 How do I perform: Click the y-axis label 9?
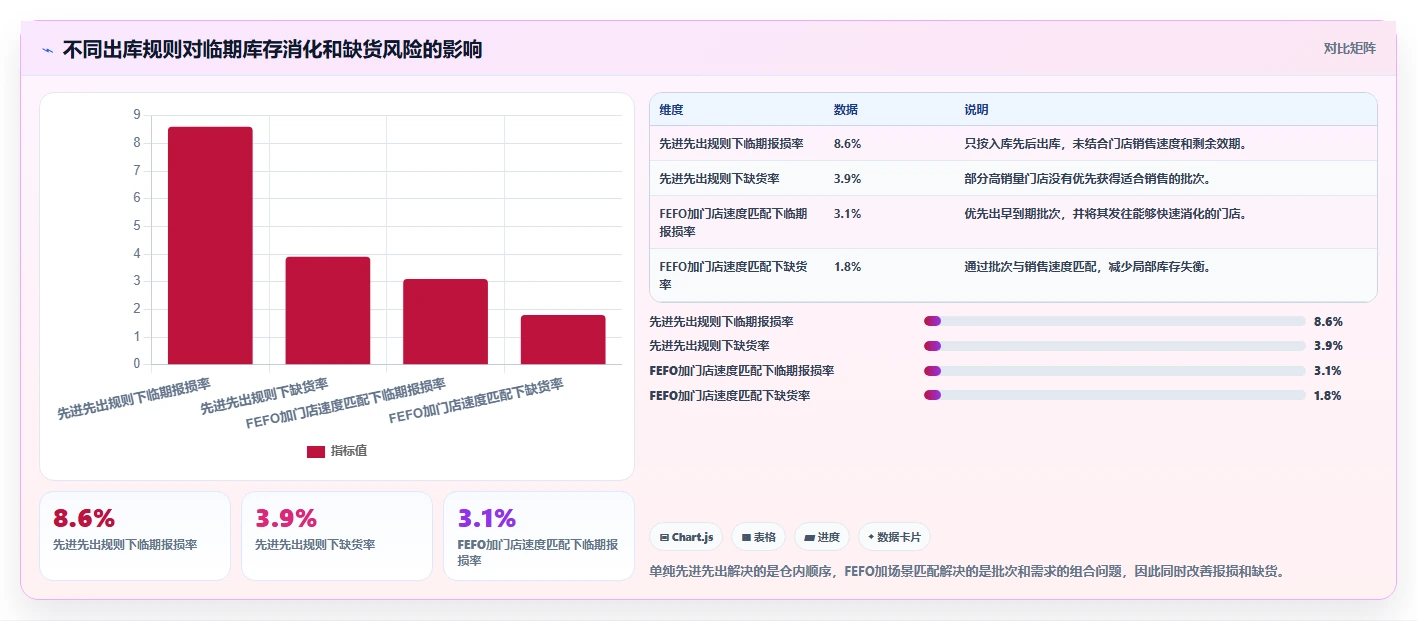pos(137,115)
